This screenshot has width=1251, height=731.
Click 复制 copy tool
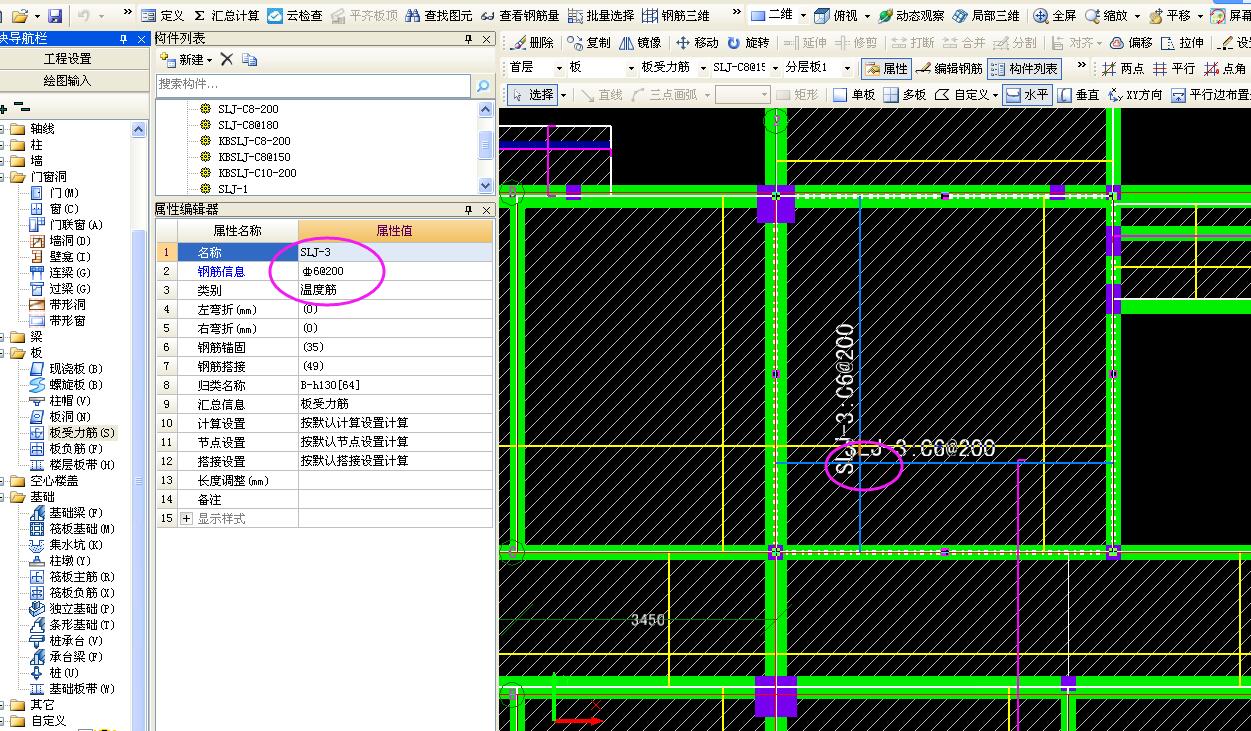(589, 43)
